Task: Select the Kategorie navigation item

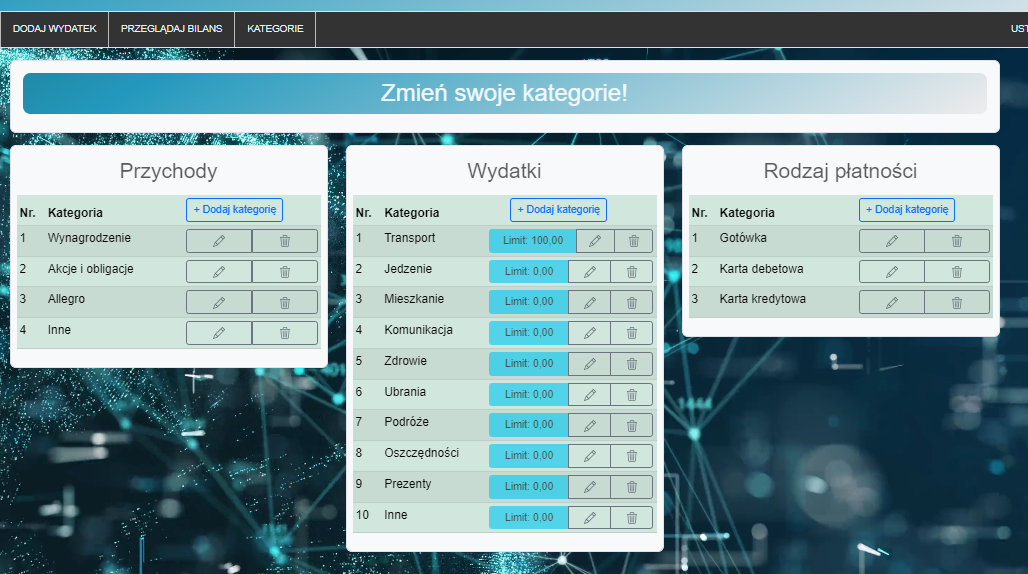Action: [x=275, y=29]
